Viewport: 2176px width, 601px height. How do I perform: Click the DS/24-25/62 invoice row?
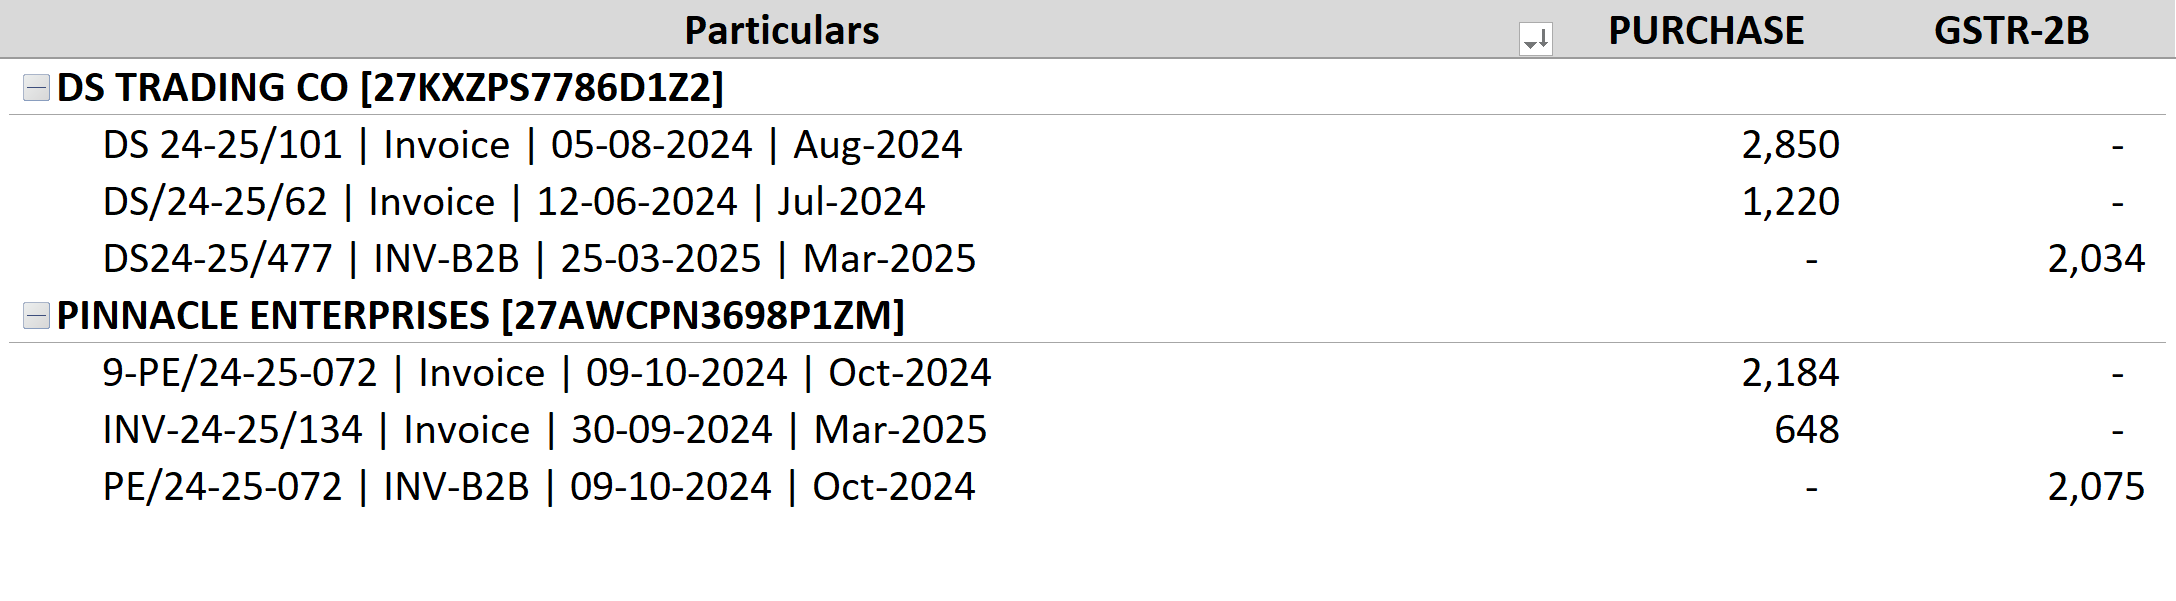coord(514,202)
